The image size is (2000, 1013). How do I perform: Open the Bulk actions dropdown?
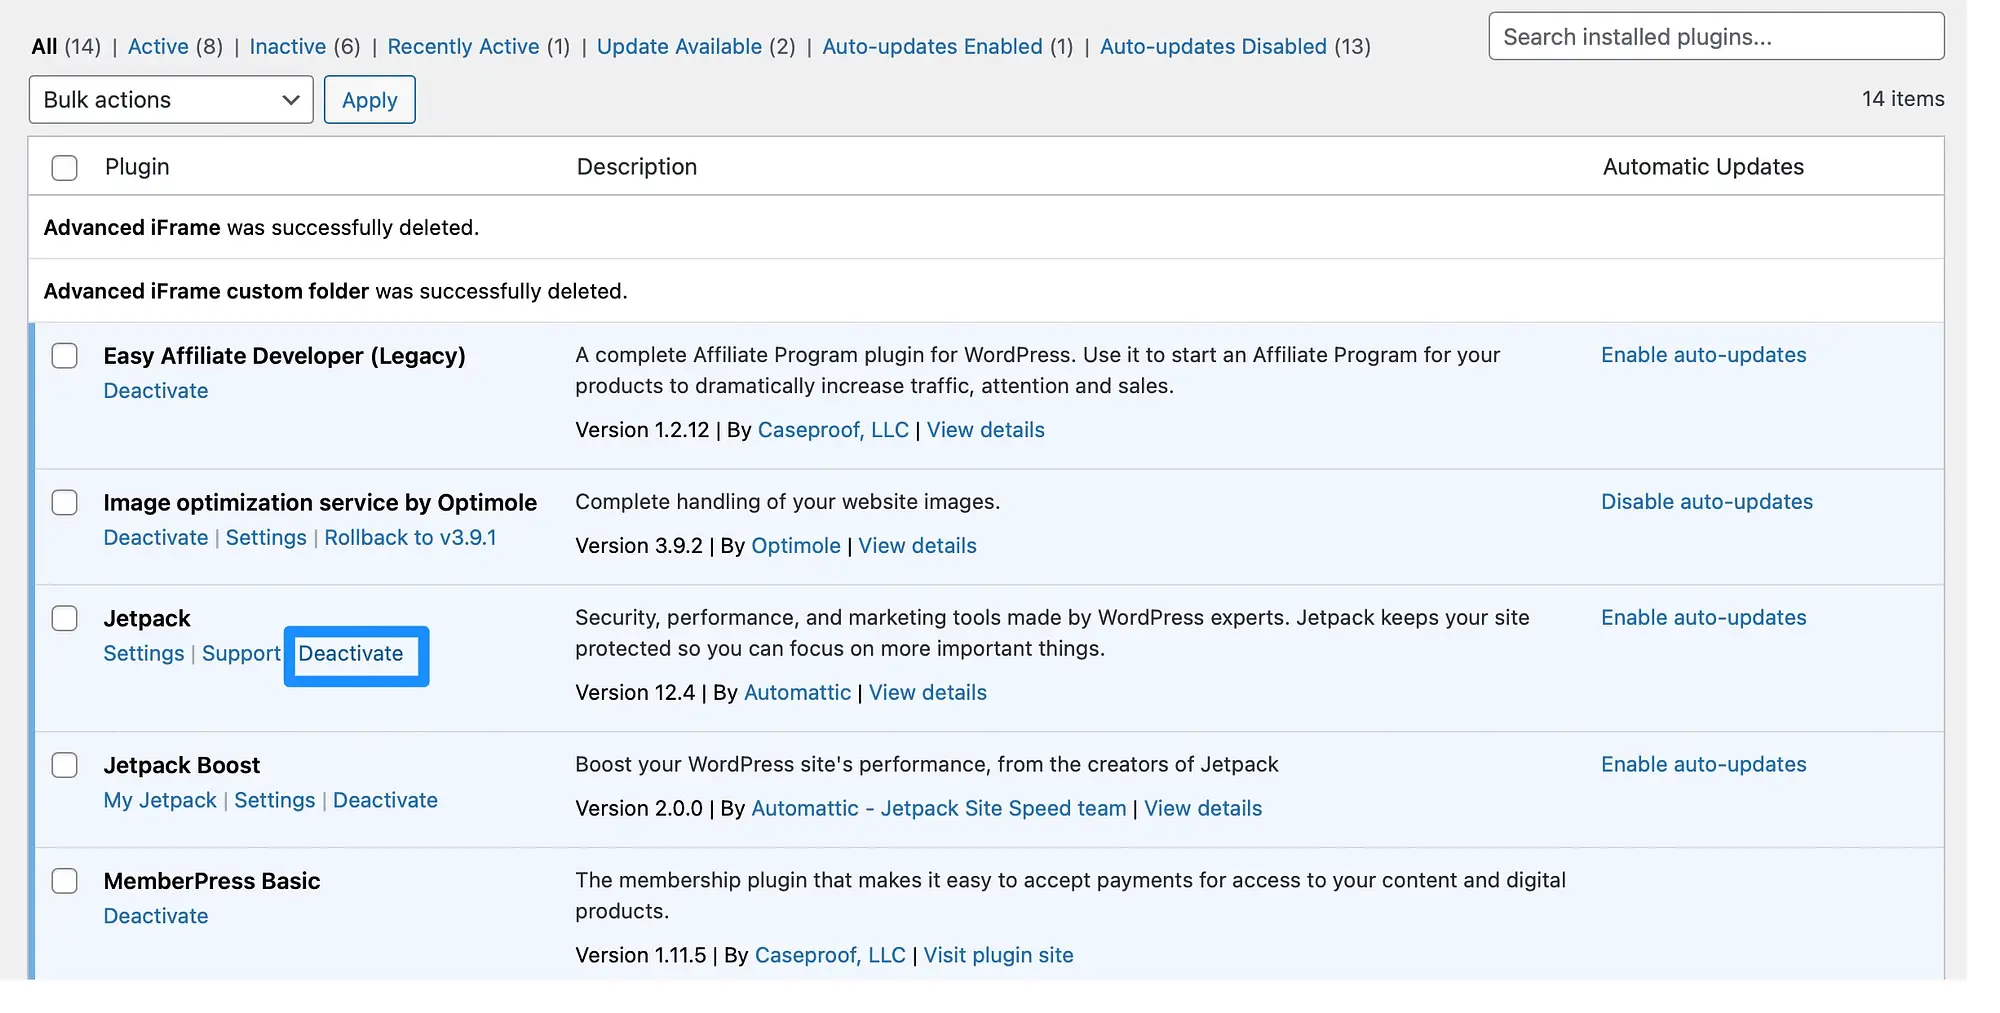coord(171,100)
